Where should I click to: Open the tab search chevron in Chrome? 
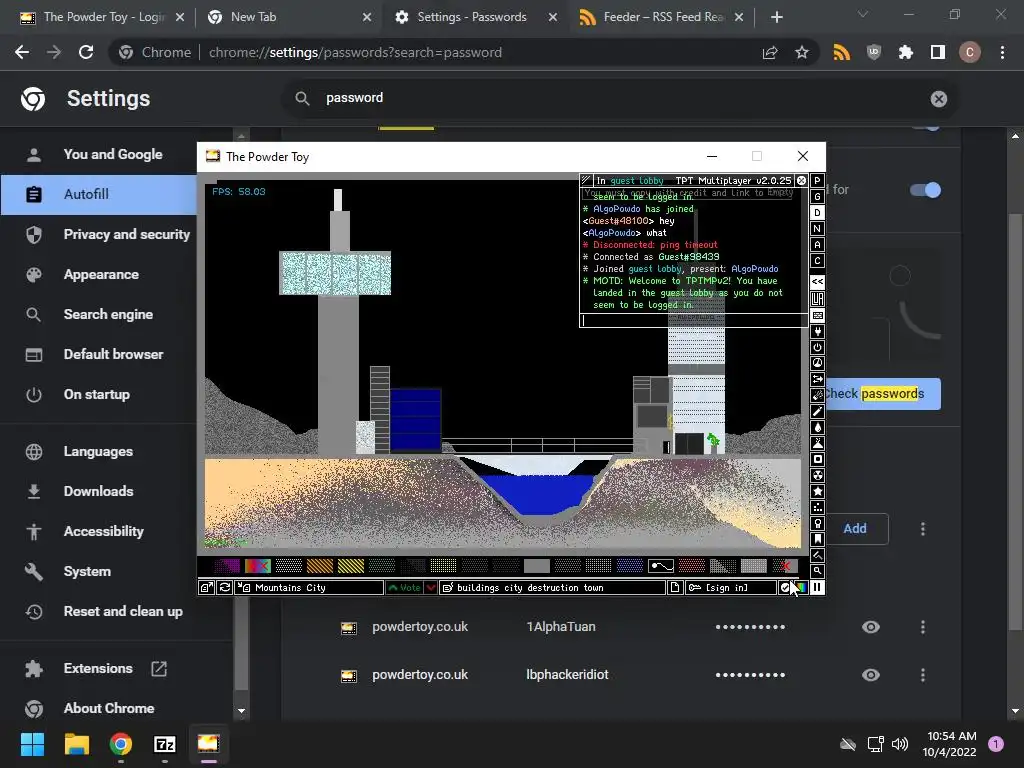pyautogui.click(x=863, y=14)
